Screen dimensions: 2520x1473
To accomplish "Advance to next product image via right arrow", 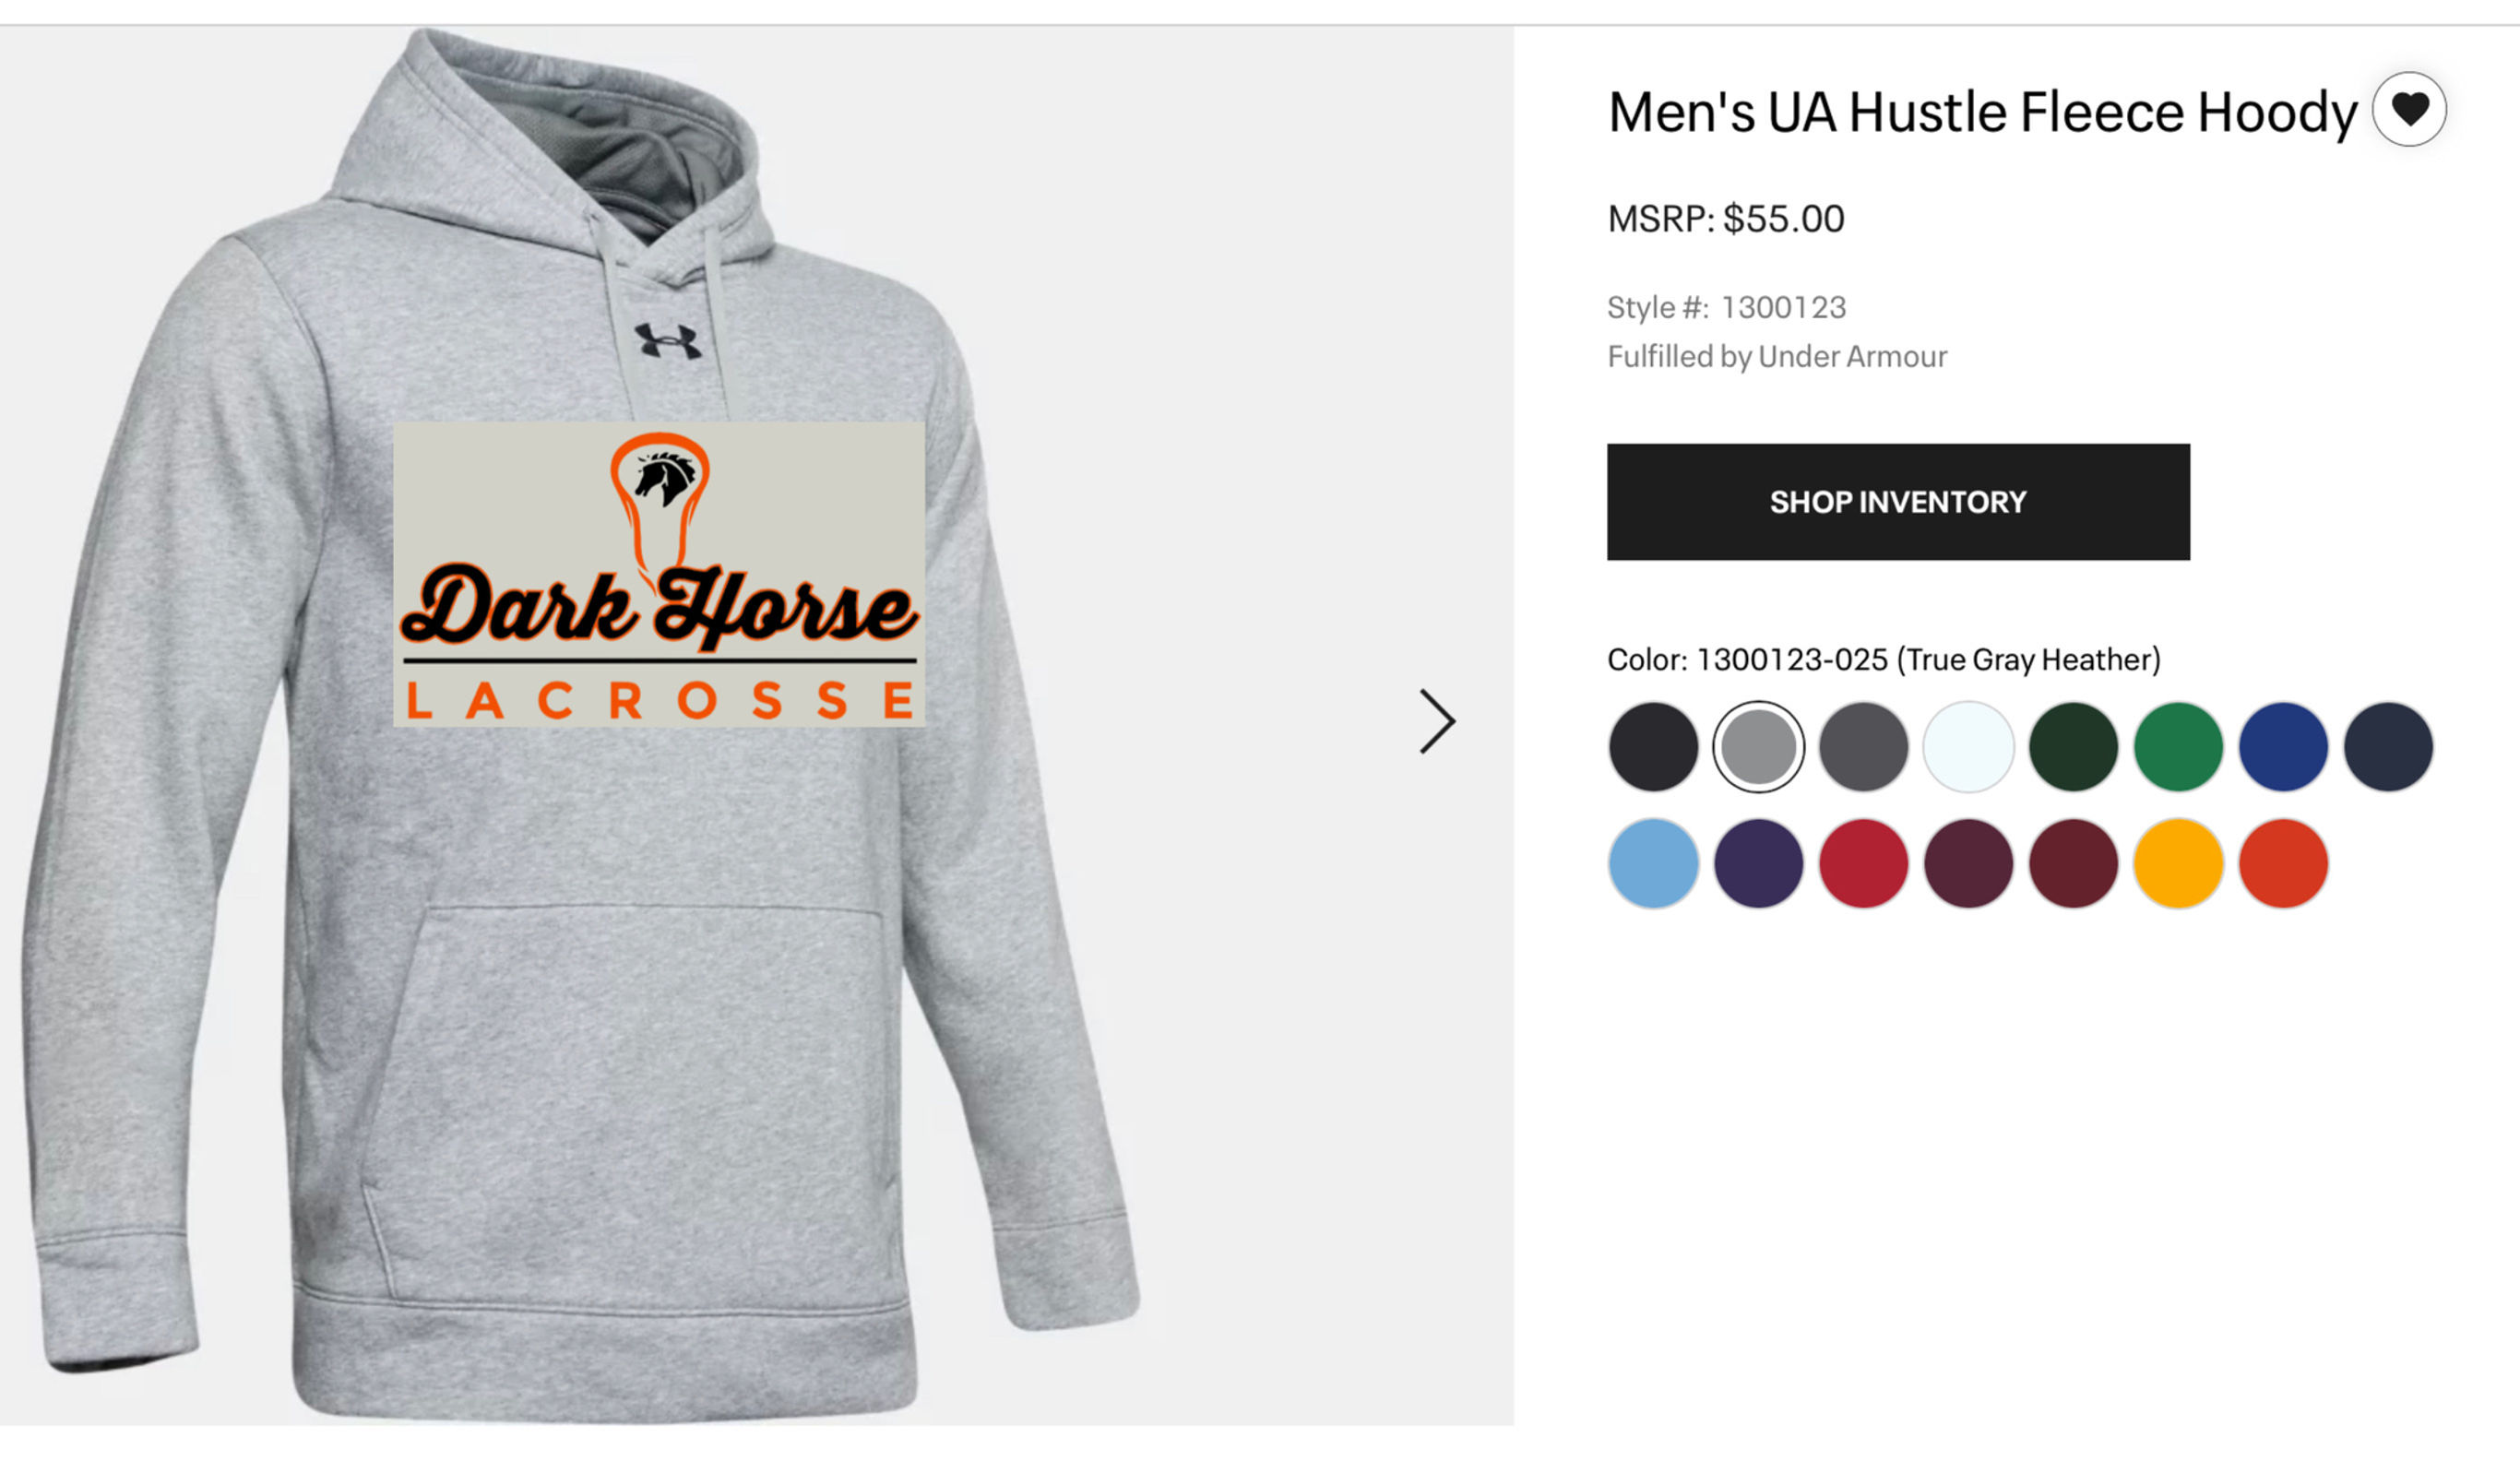I will coord(1437,720).
